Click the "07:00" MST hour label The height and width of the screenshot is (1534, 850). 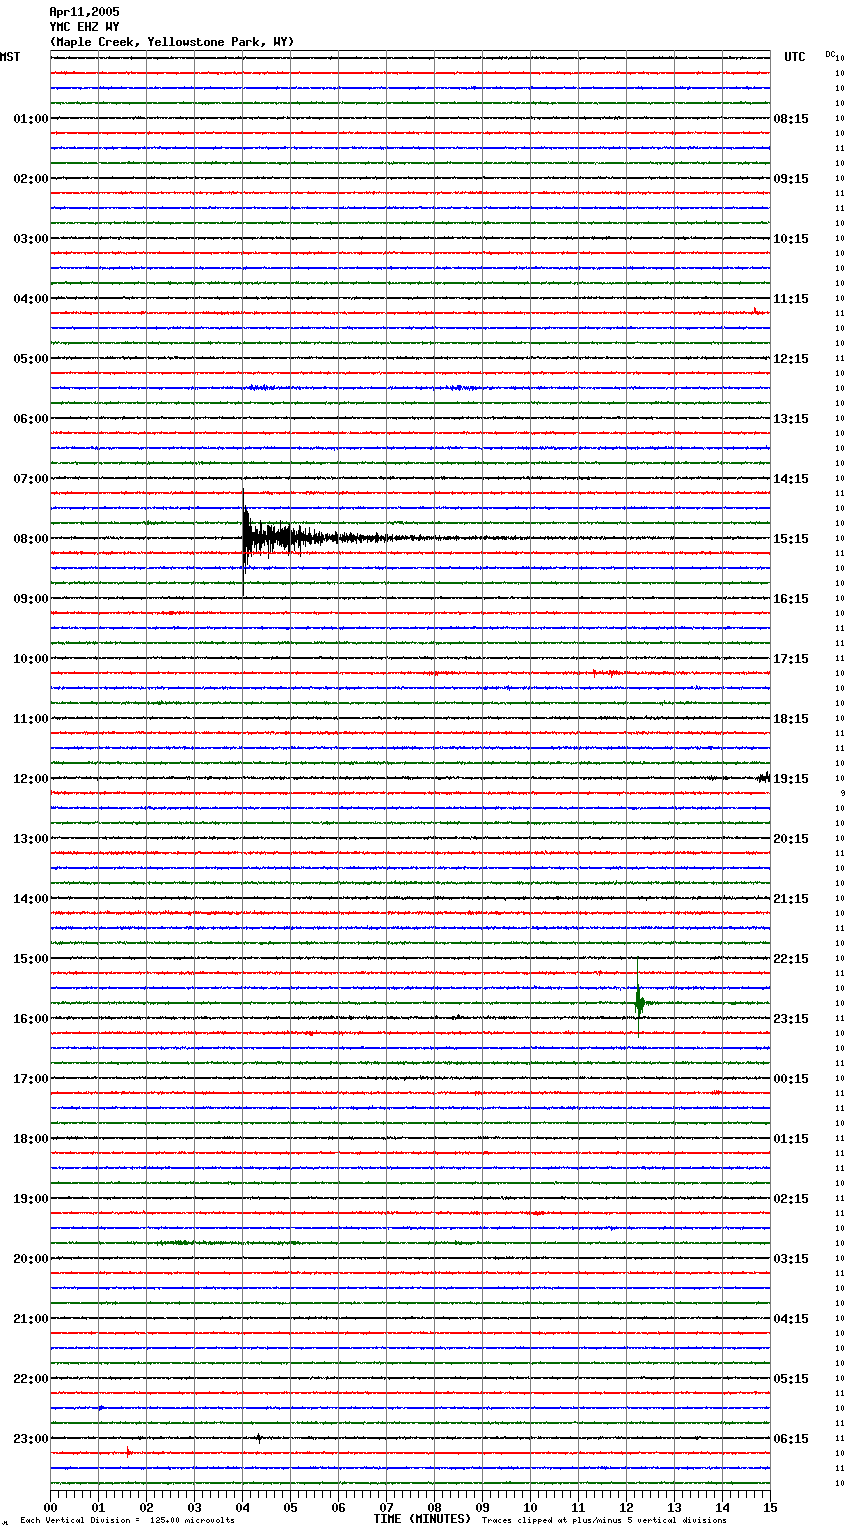coord(31,479)
